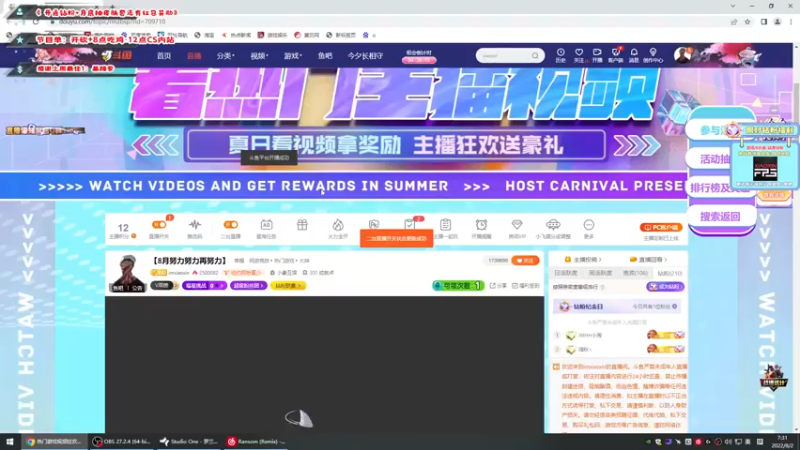Screen dimensions: 800x450
Task: Open the 小飞碟 UFO icon
Action: pos(553,224)
